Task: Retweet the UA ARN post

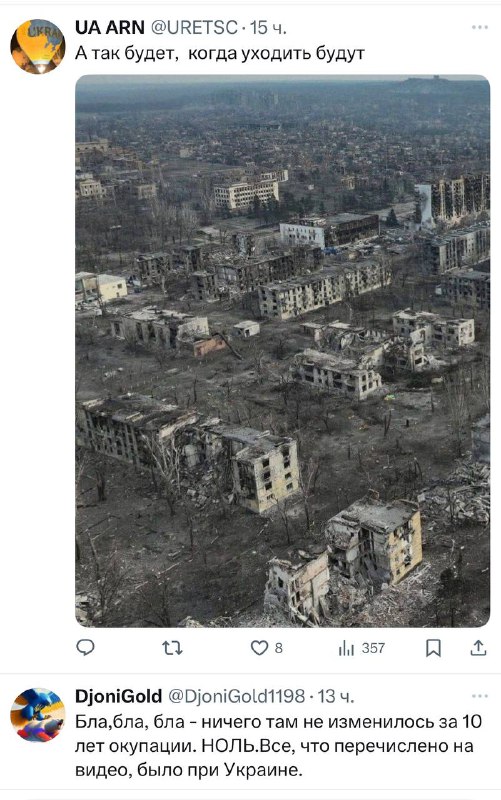Action: click(x=172, y=648)
